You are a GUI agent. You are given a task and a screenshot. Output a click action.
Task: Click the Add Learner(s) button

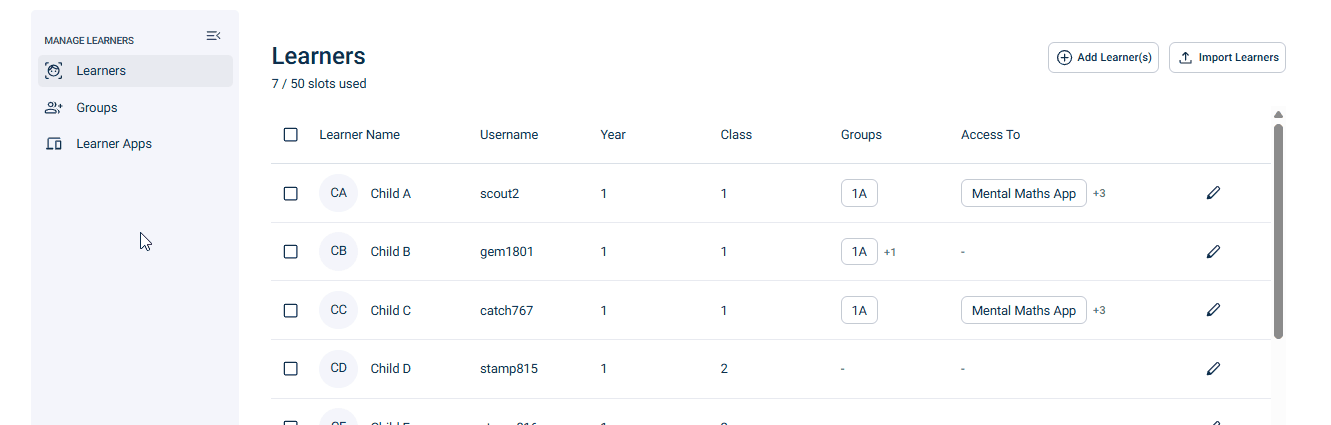coord(1104,58)
